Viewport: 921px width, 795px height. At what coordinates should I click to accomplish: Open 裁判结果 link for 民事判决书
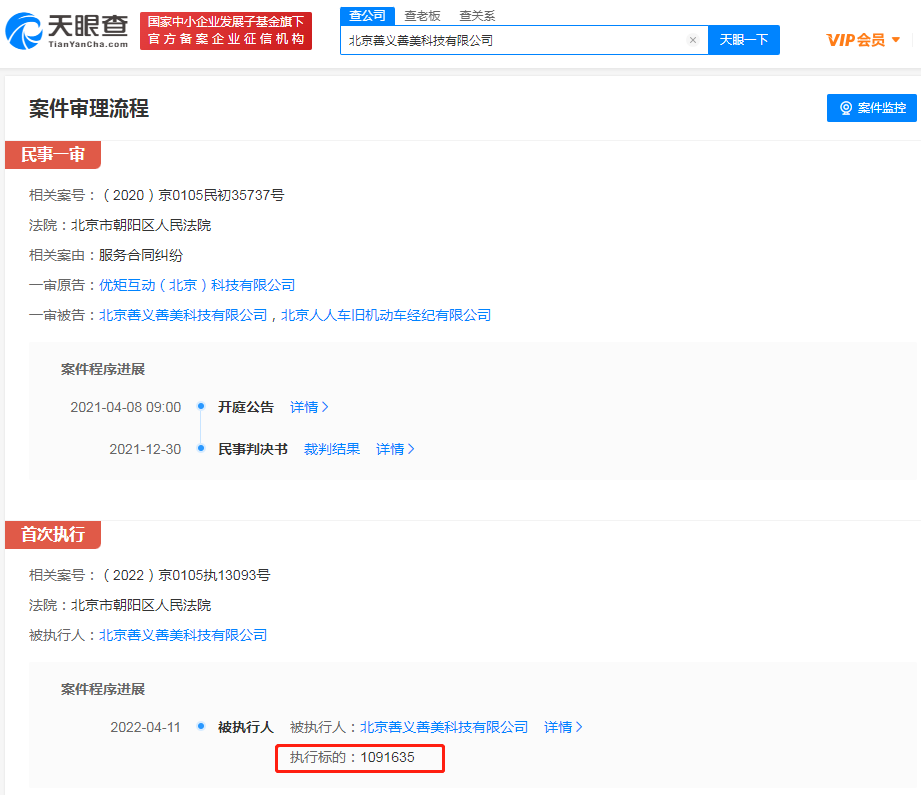(x=332, y=449)
